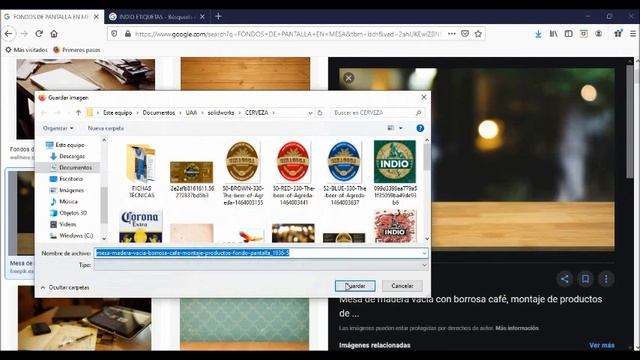Viewport: 640px width, 360px height.
Task: Open more options dots in image preview
Action: (x=606, y=279)
